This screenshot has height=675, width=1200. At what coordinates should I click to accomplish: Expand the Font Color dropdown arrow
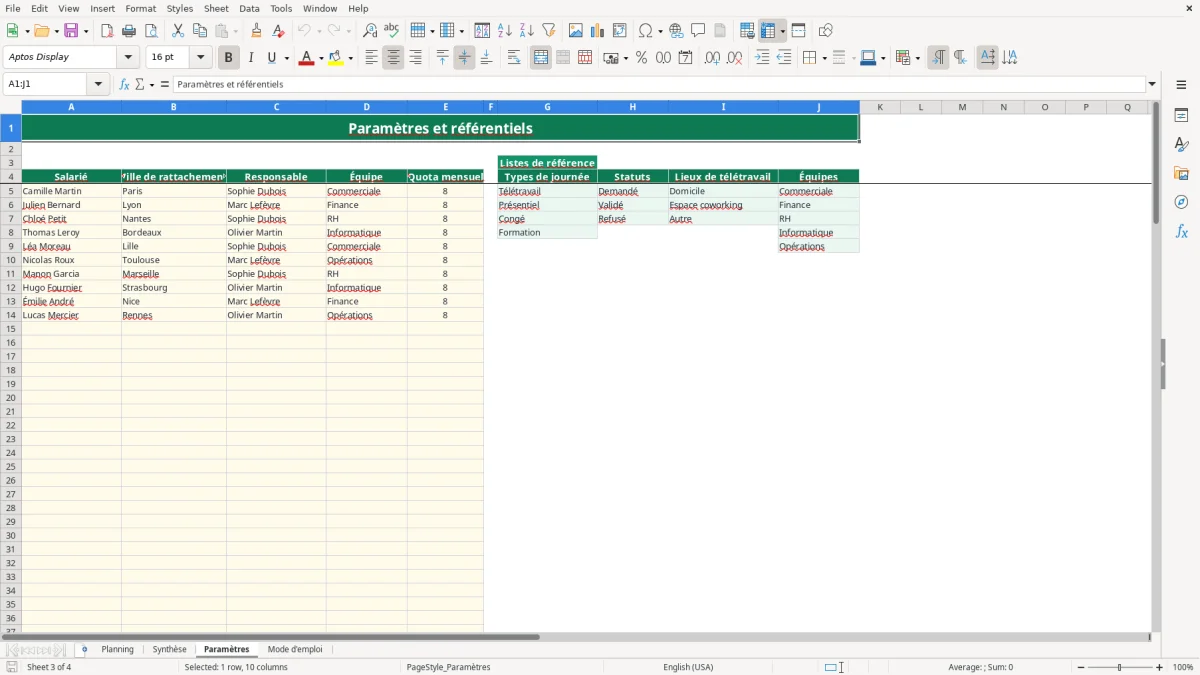coord(321,58)
